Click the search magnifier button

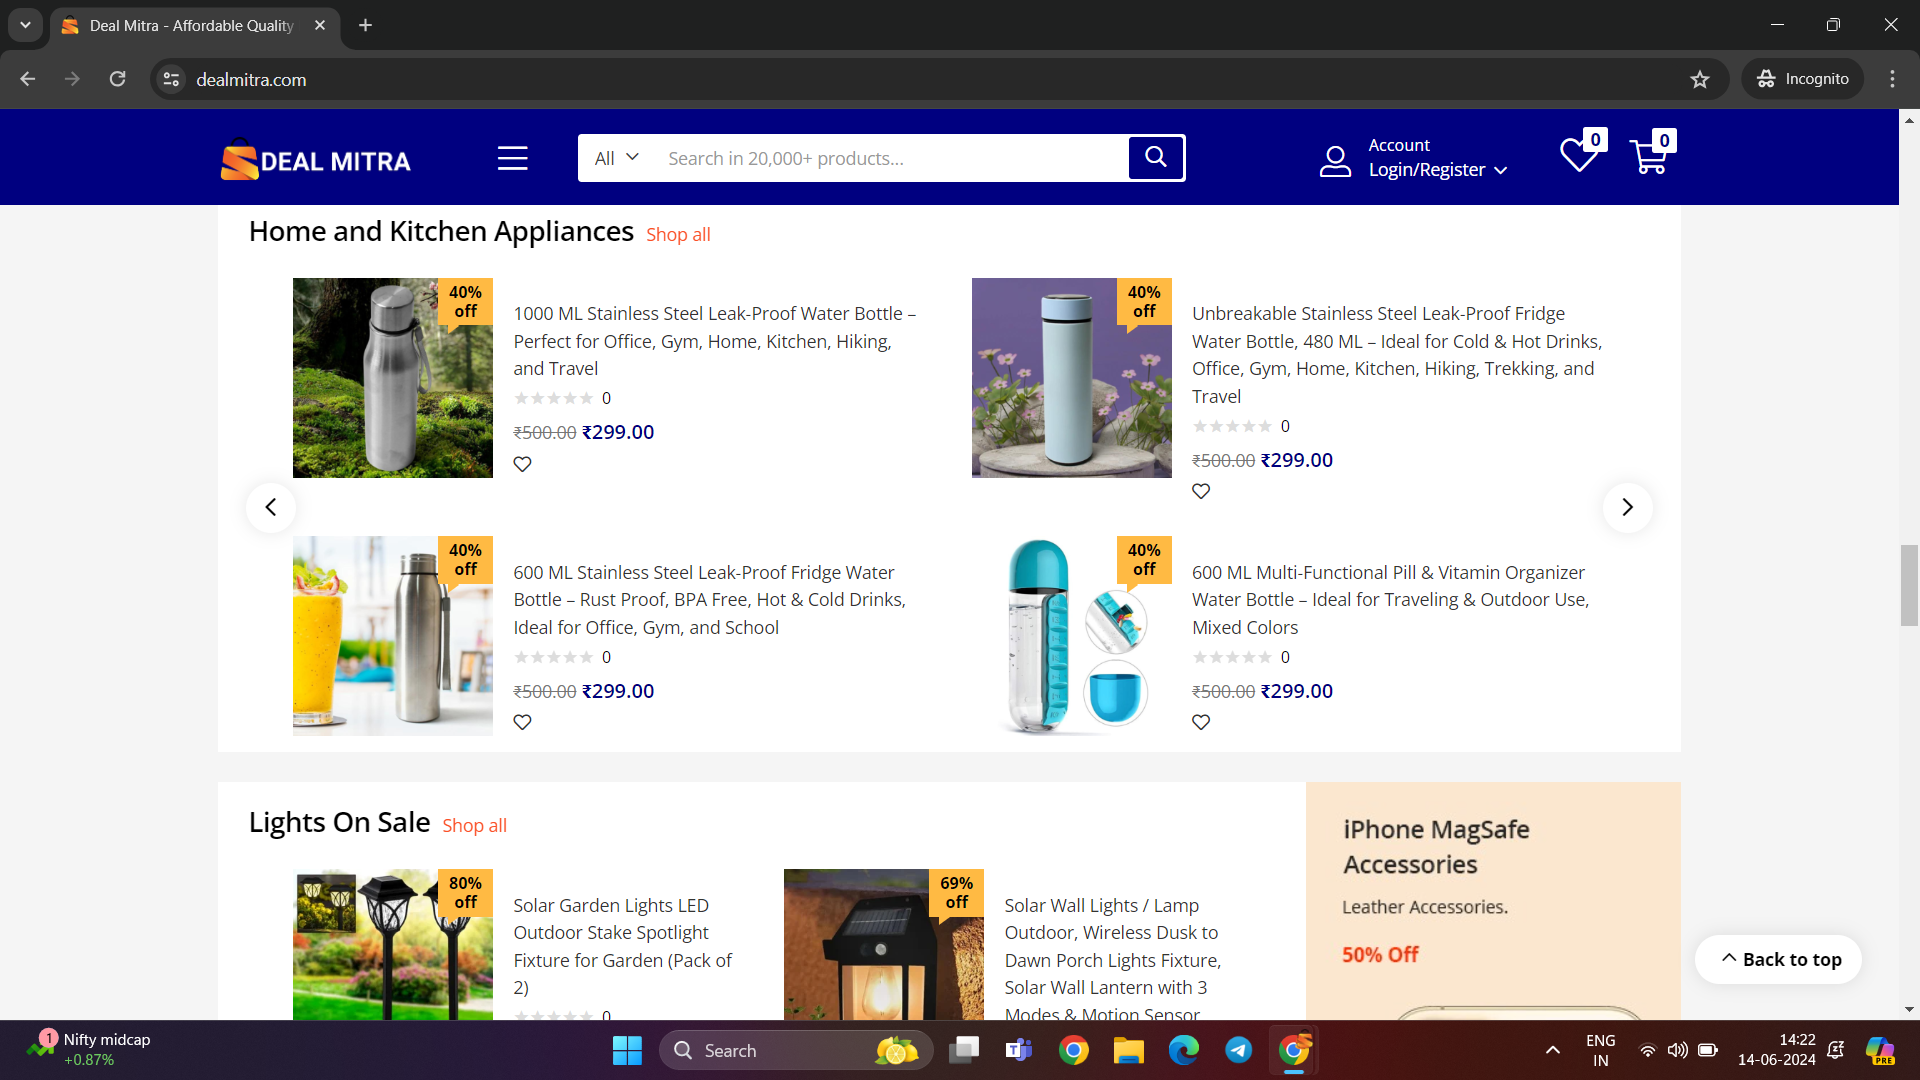(x=1156, y=157)
